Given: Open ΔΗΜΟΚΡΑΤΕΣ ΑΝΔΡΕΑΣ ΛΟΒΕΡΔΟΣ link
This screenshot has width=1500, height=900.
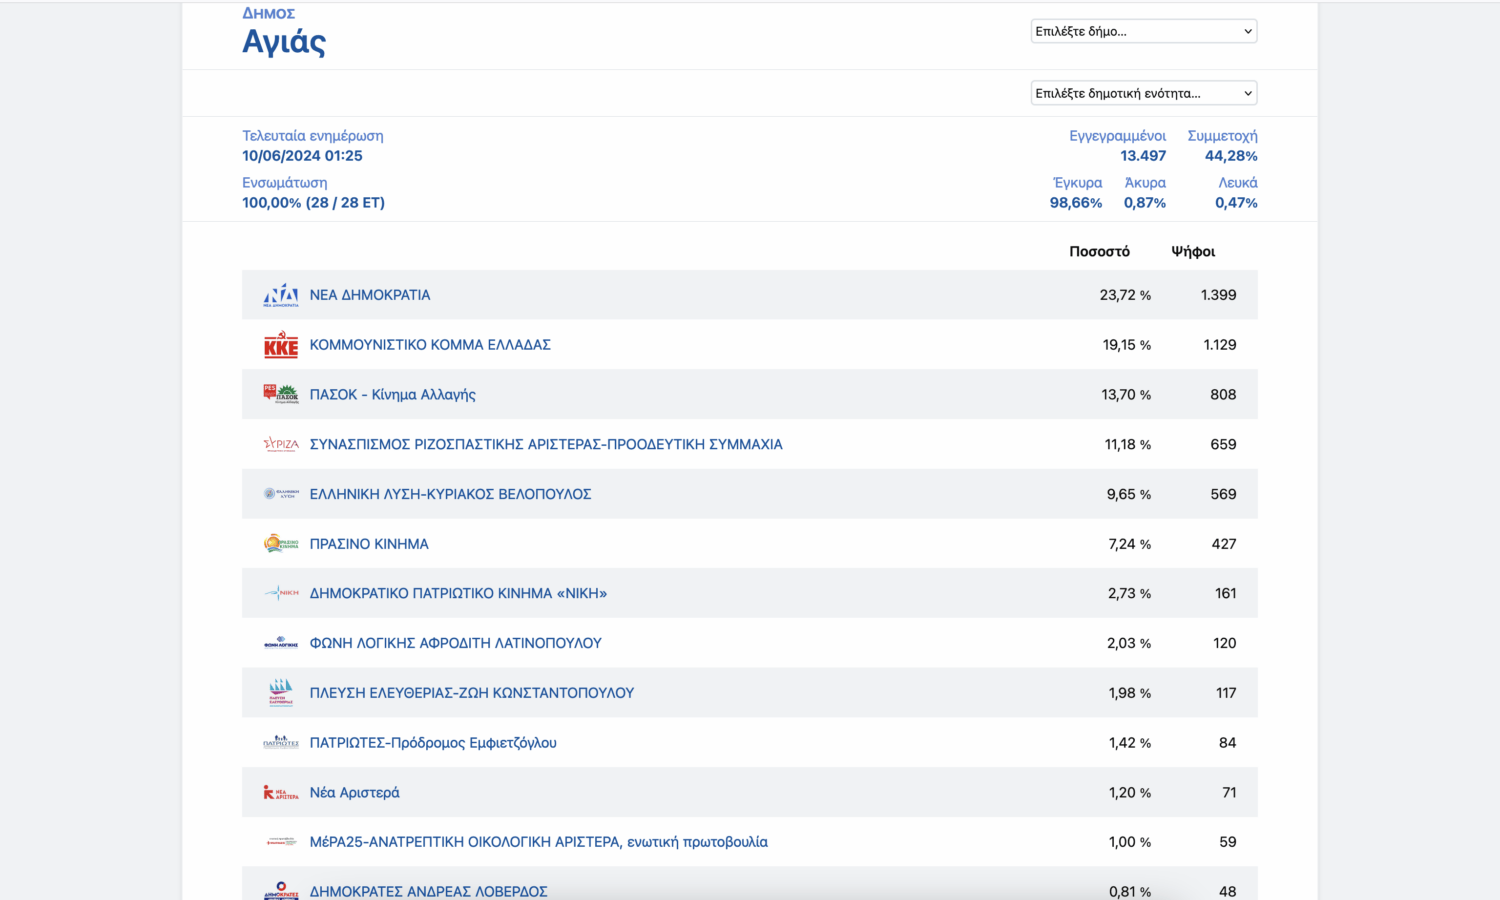Looking at the screenshot, I should pos(429,891).
